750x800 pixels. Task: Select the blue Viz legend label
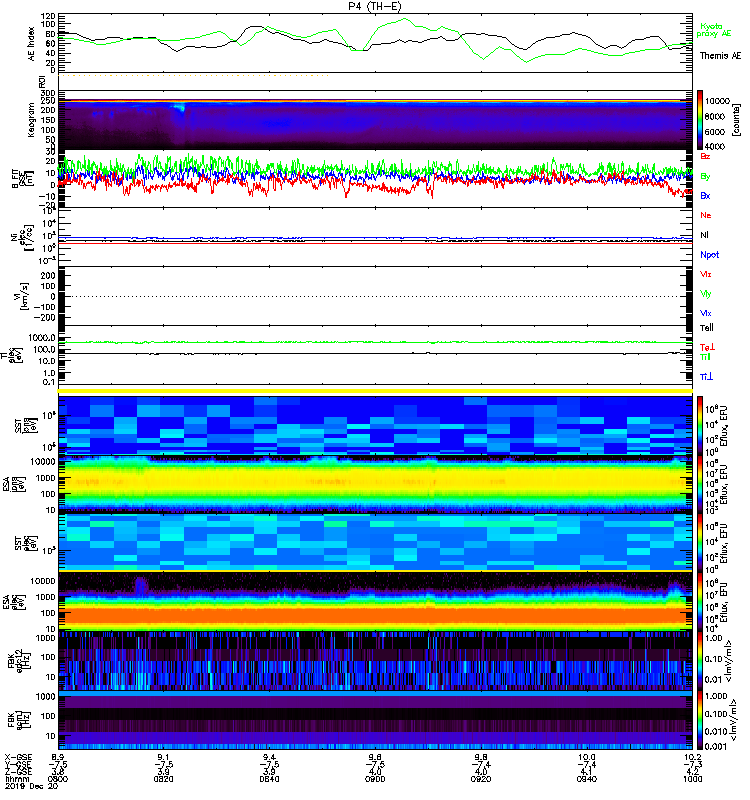pyautogui.click(x=706, y=313)
